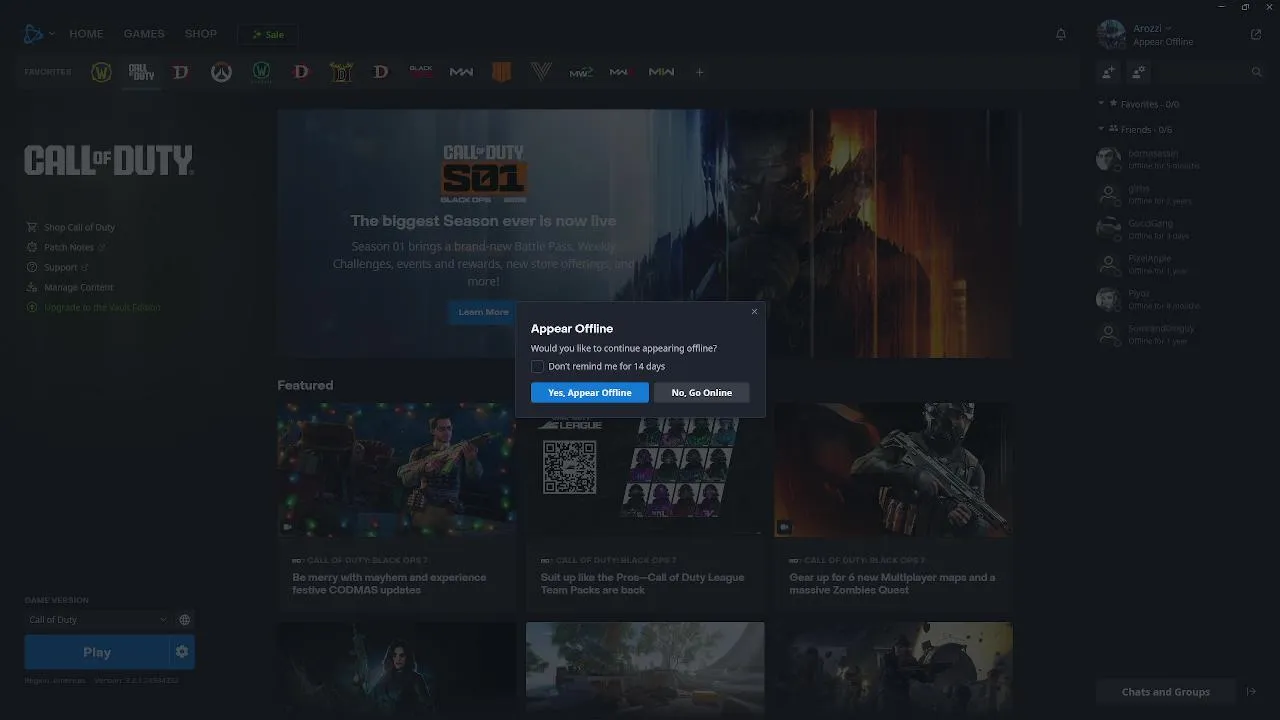Open Patch Notes link

66,247
